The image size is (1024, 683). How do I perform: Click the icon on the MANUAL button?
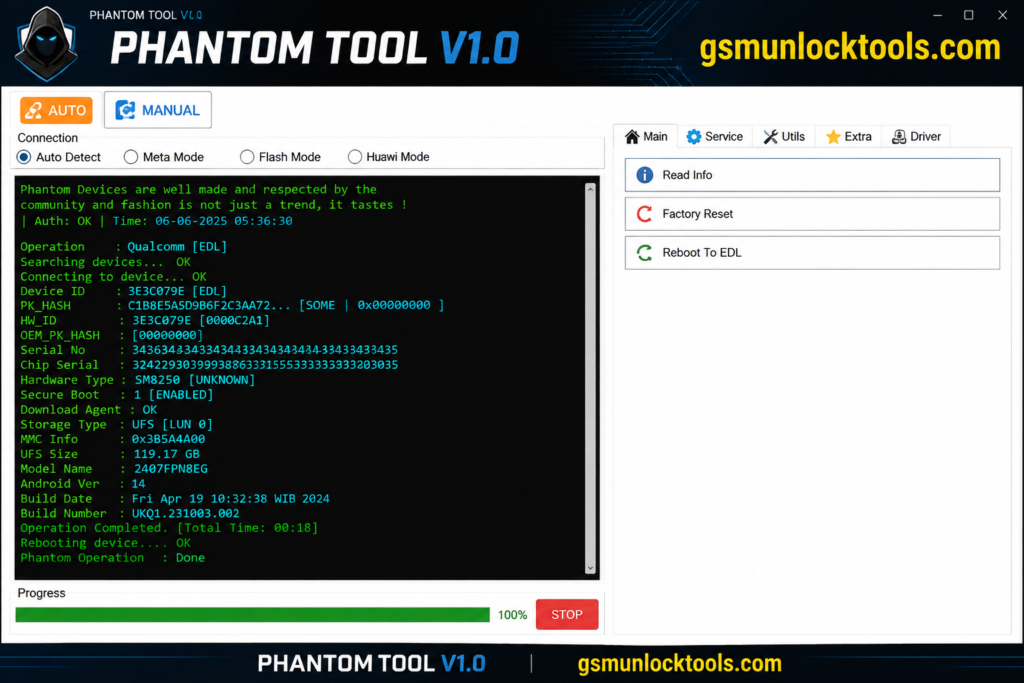[125, 110]
